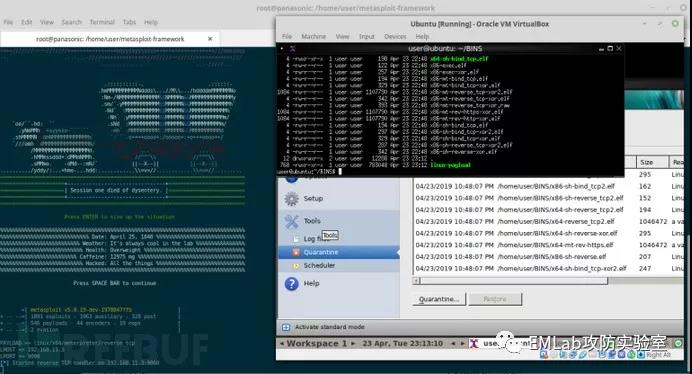This screenshot has width=692, height=374.
Task: Click the Activate standard mode icon
Action: 286,327
